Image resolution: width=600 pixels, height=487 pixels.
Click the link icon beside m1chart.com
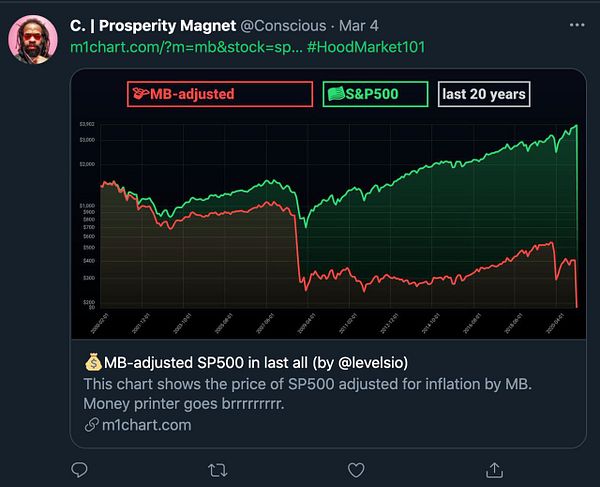(90, 425)
